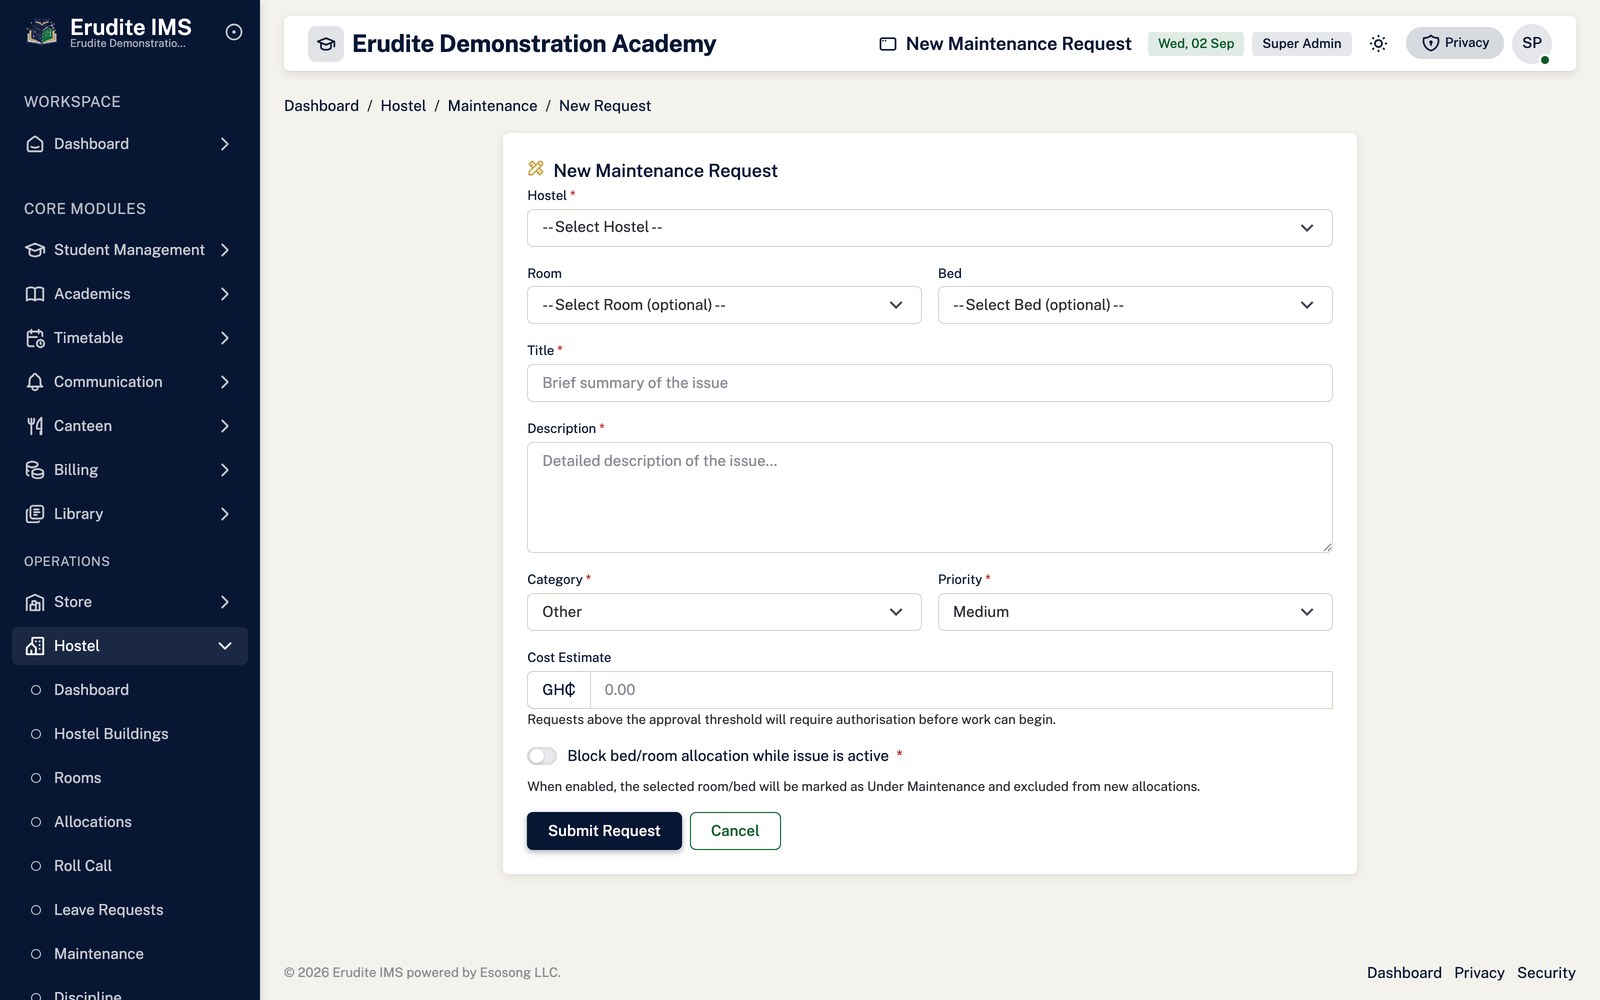Click the Submit Request button
This screenshot has height=1000, width=1600.
(x=604, y=831)
